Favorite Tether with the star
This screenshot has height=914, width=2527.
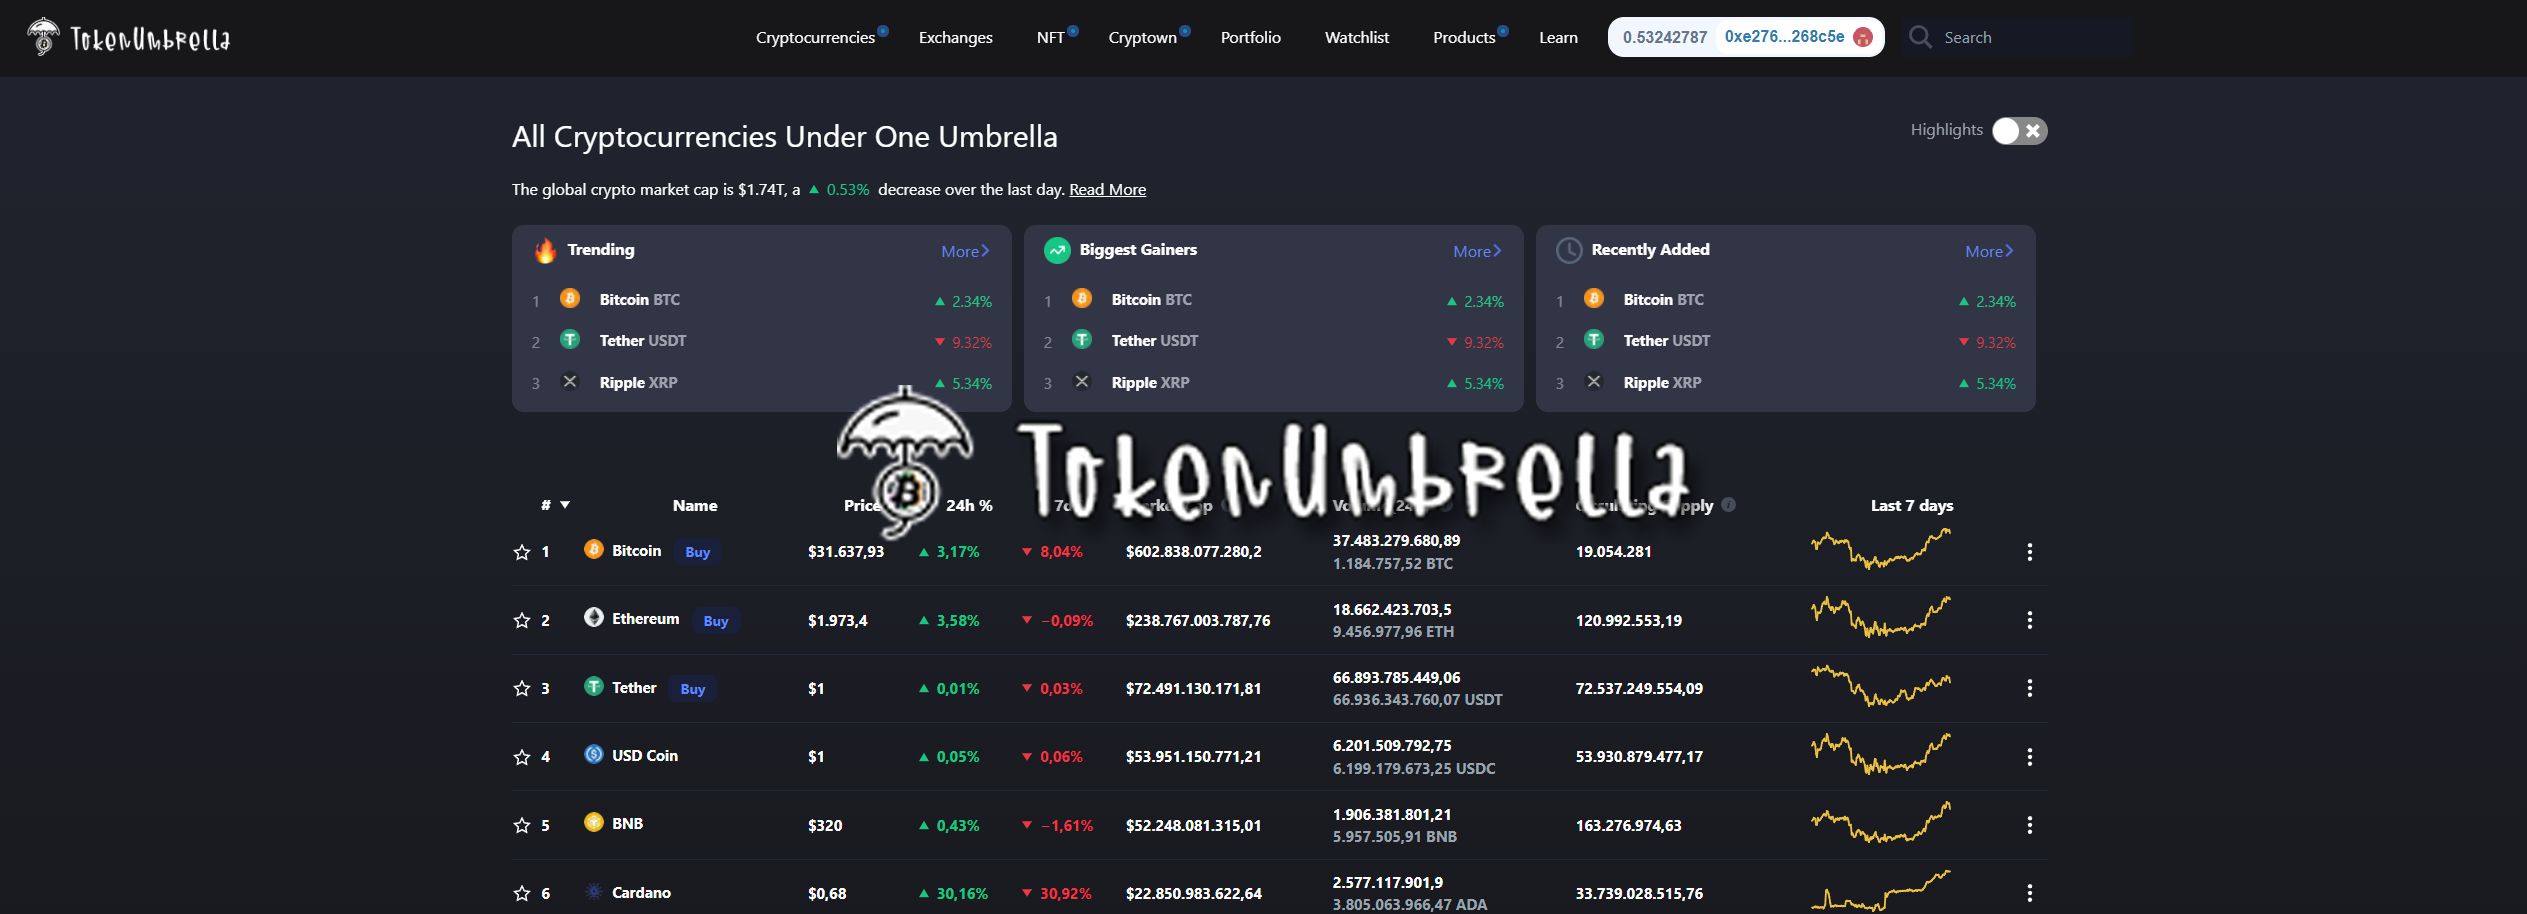coord(522,688)
